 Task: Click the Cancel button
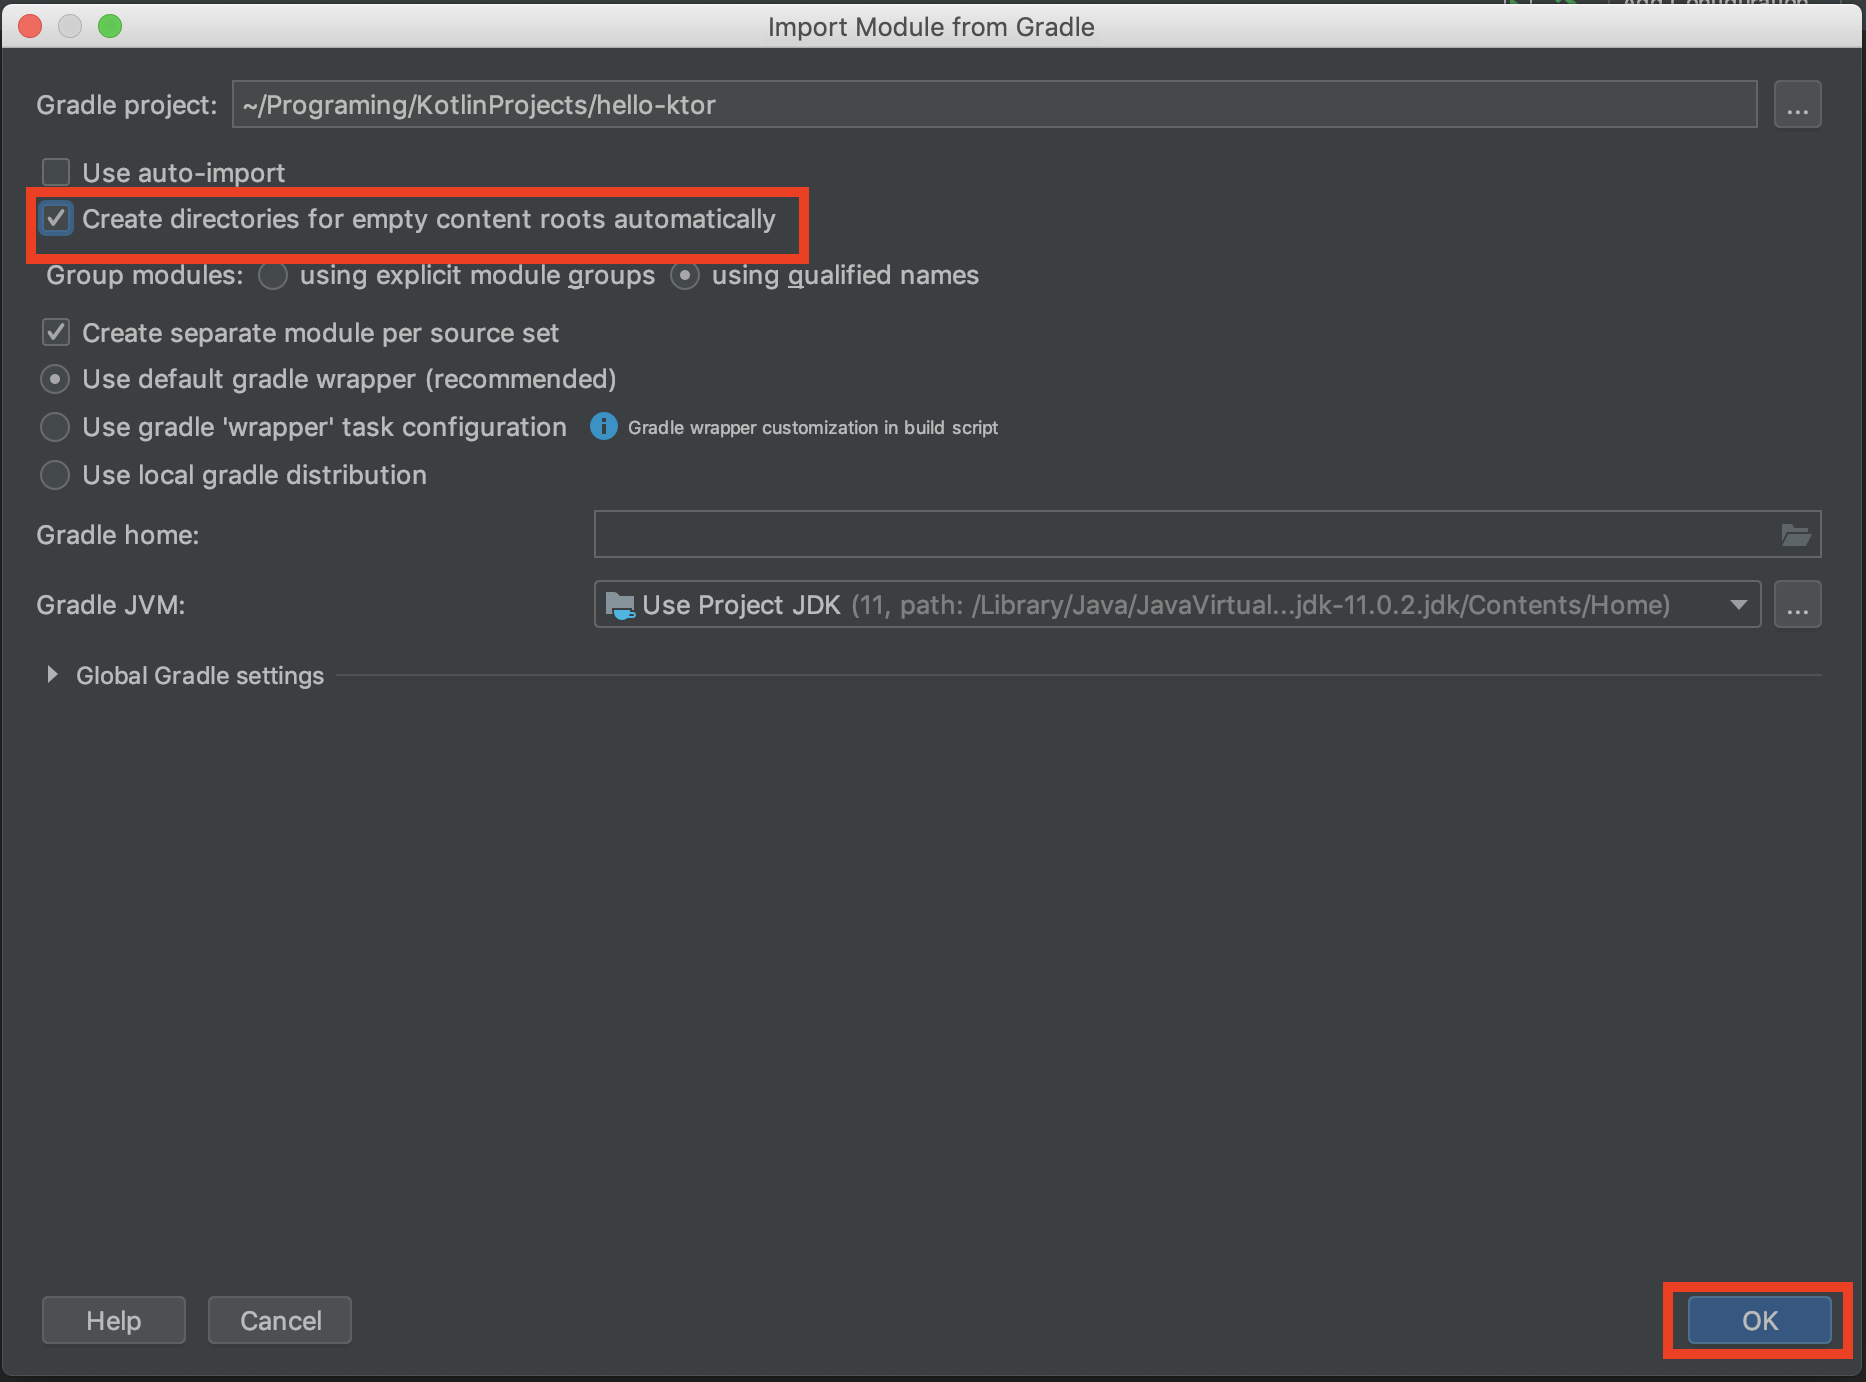tap(280, 1320)
